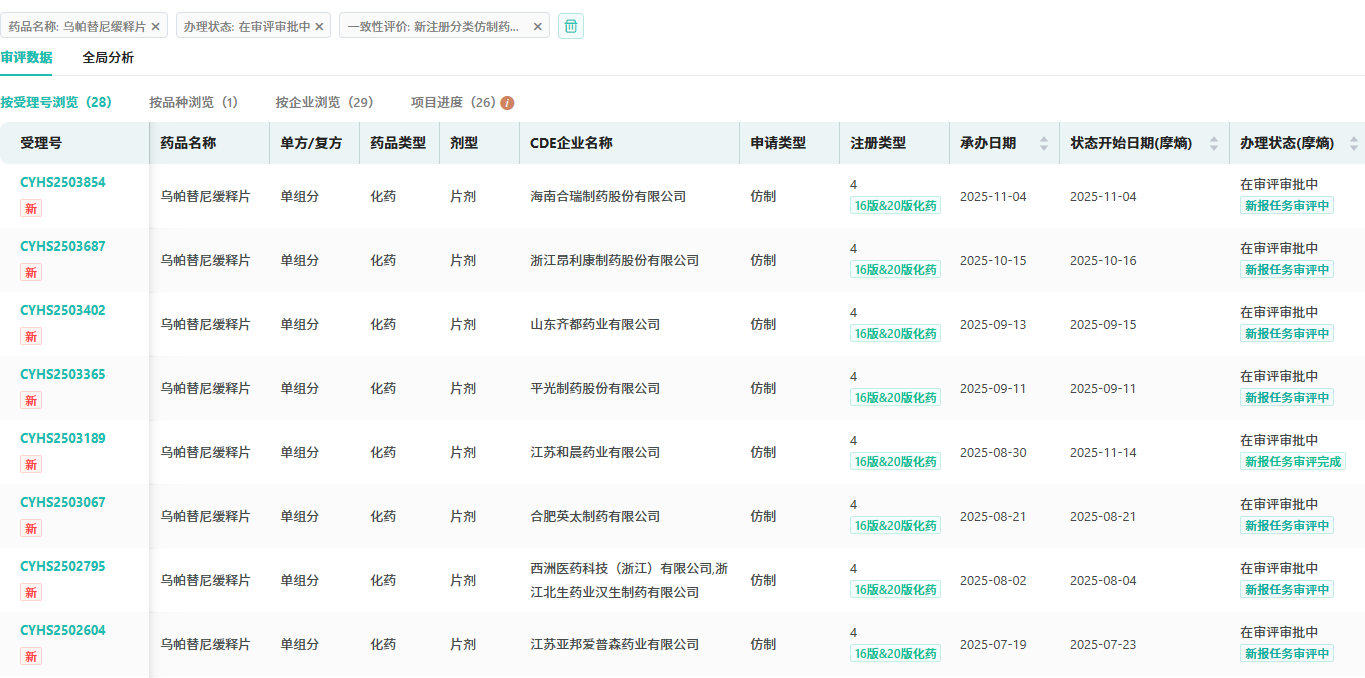Select the 审评数据 tab
This screenshot has height=678, width=1365.
point(27,58)
